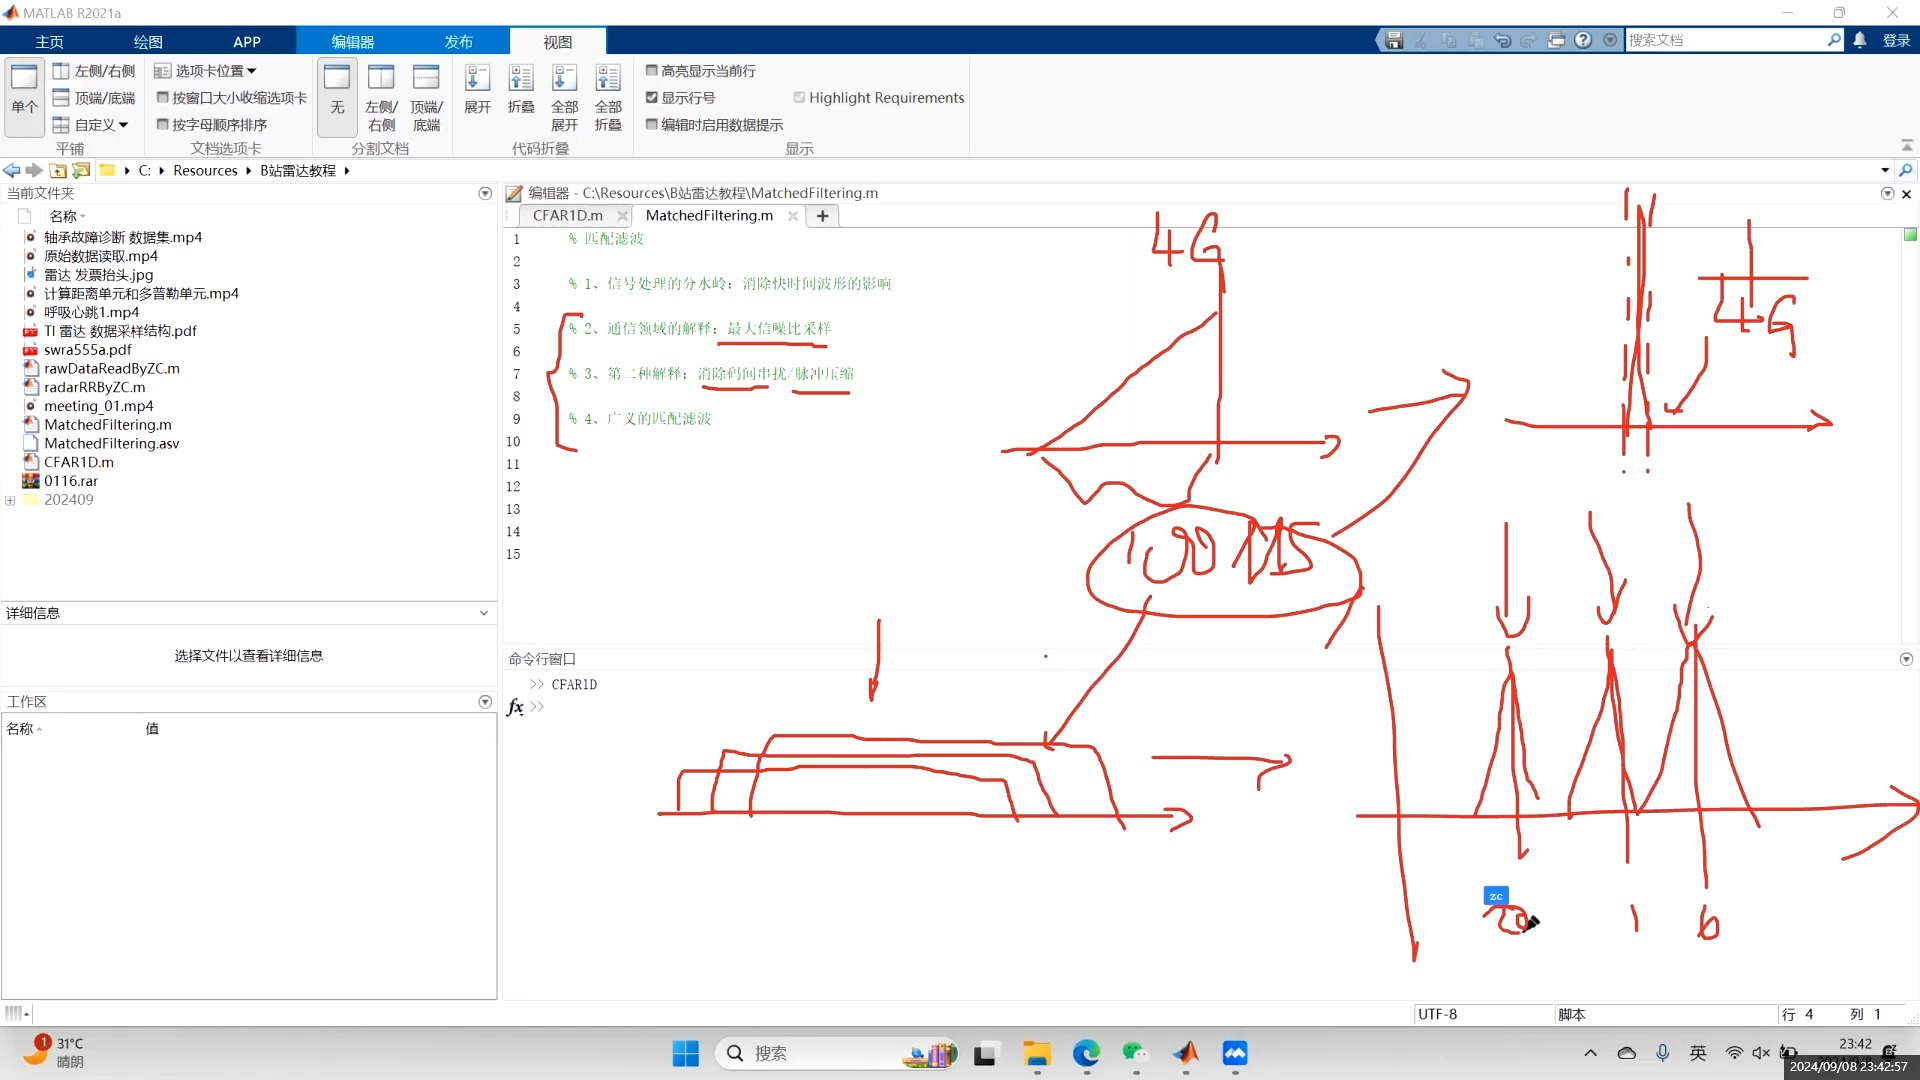Viewport: 1920px width, 1080px height.
Task: Enable highlight current line checkbox
Action: pos(652,71)
